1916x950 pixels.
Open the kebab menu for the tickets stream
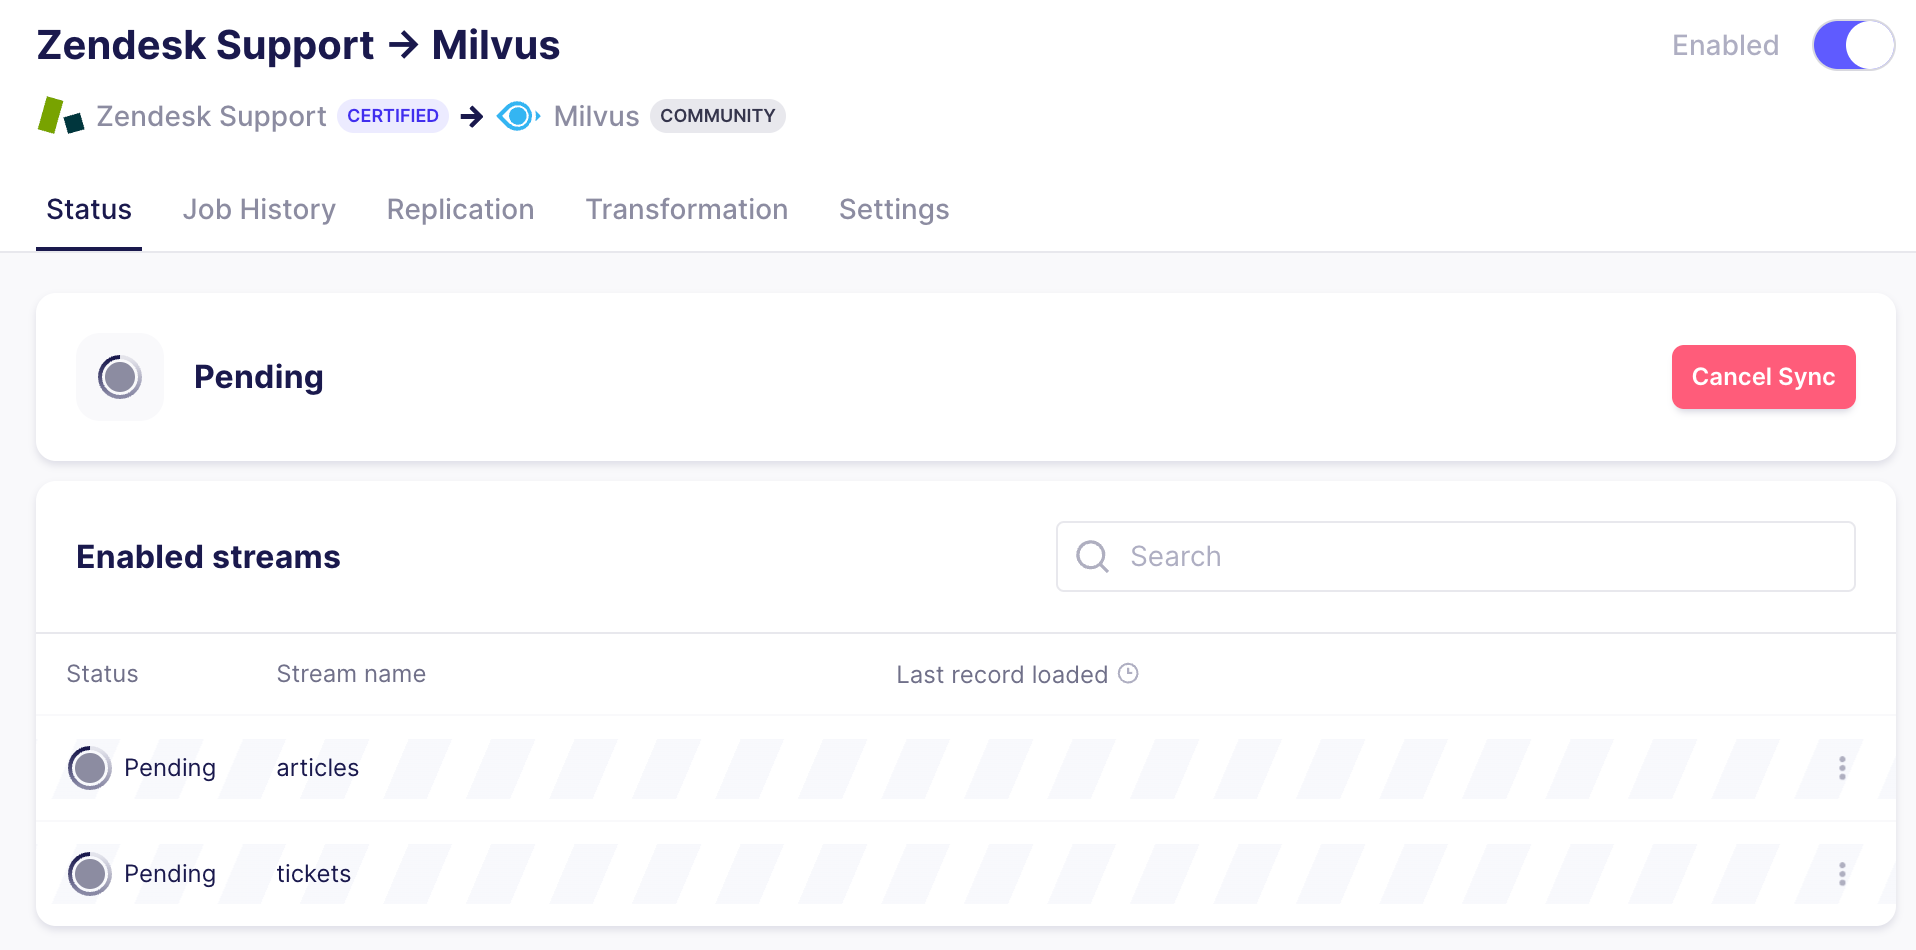point(1841,873)
